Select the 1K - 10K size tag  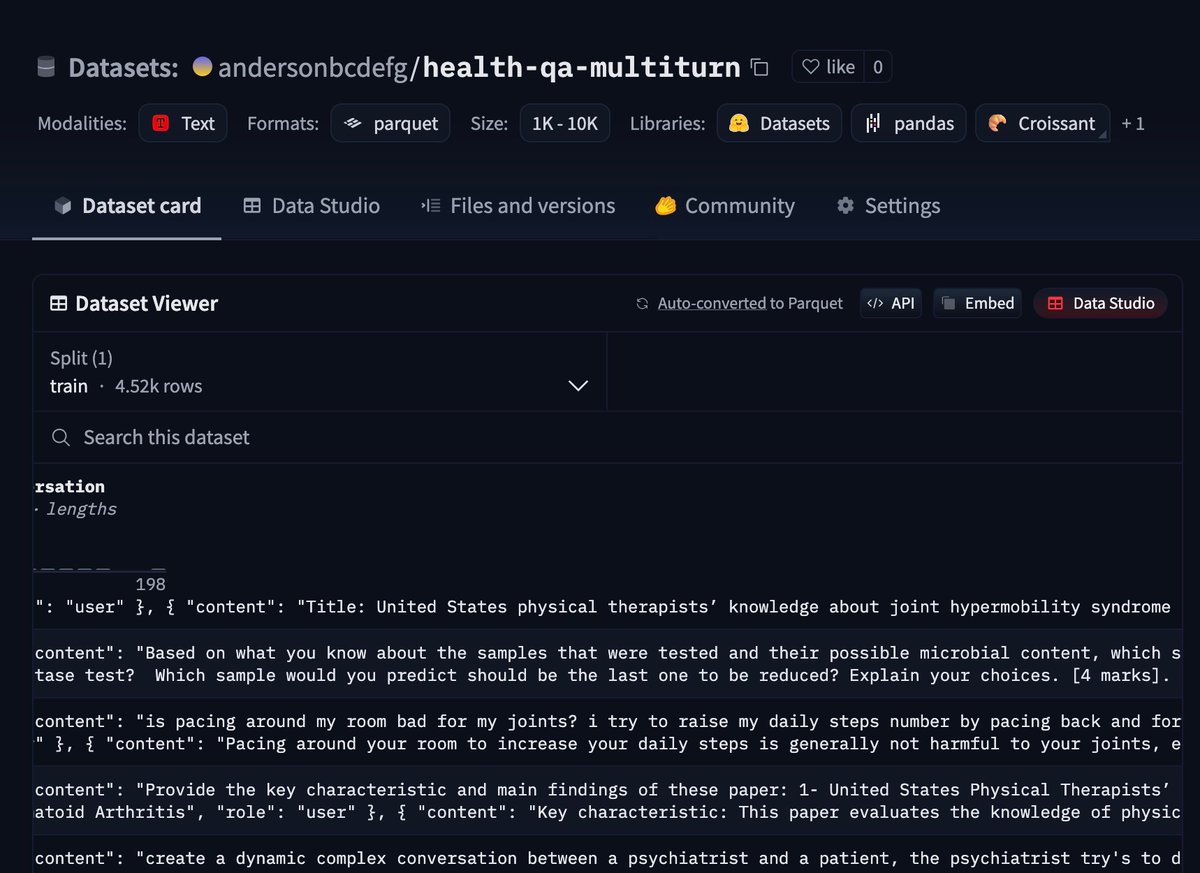tap(565, 123)
